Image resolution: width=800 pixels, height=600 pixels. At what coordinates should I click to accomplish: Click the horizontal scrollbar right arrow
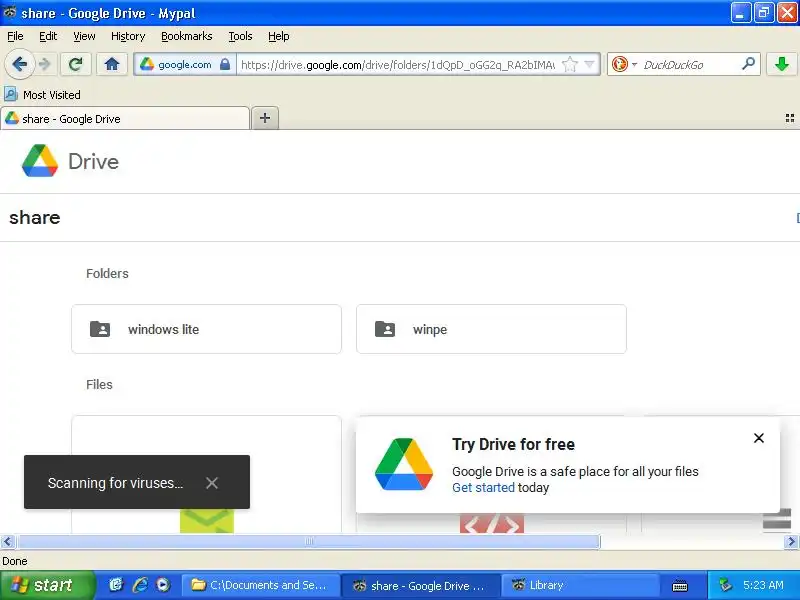(791, 541)
